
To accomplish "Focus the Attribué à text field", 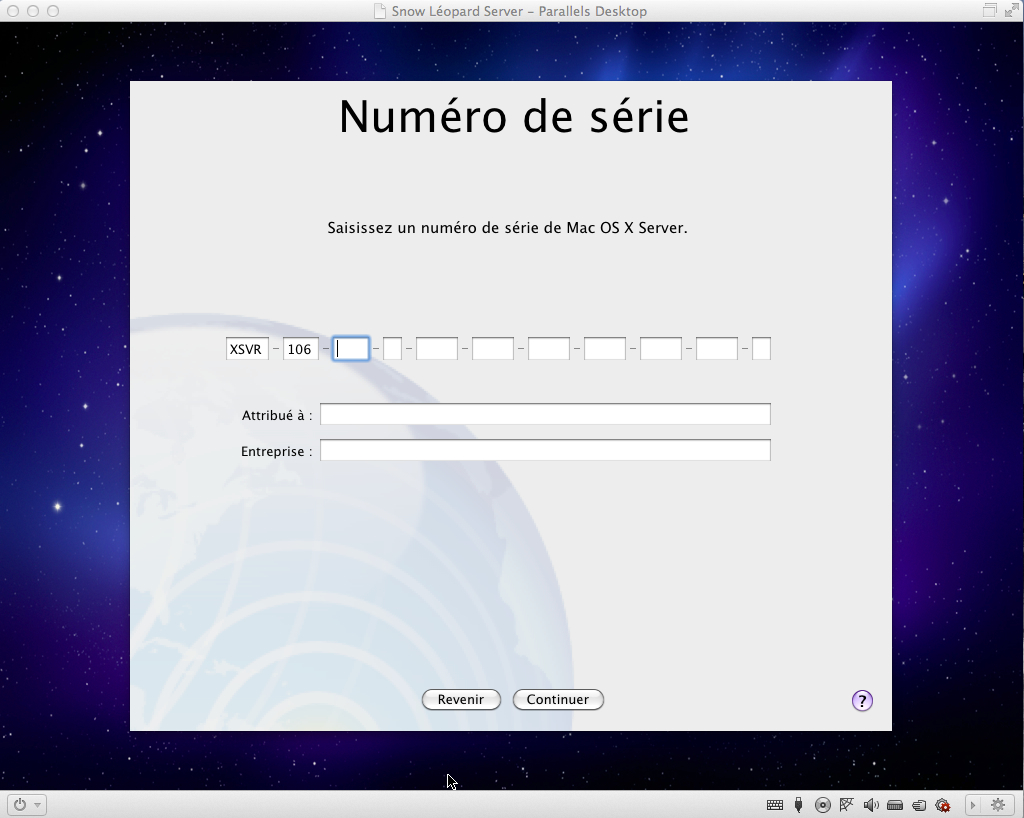I will pos(545,414).
